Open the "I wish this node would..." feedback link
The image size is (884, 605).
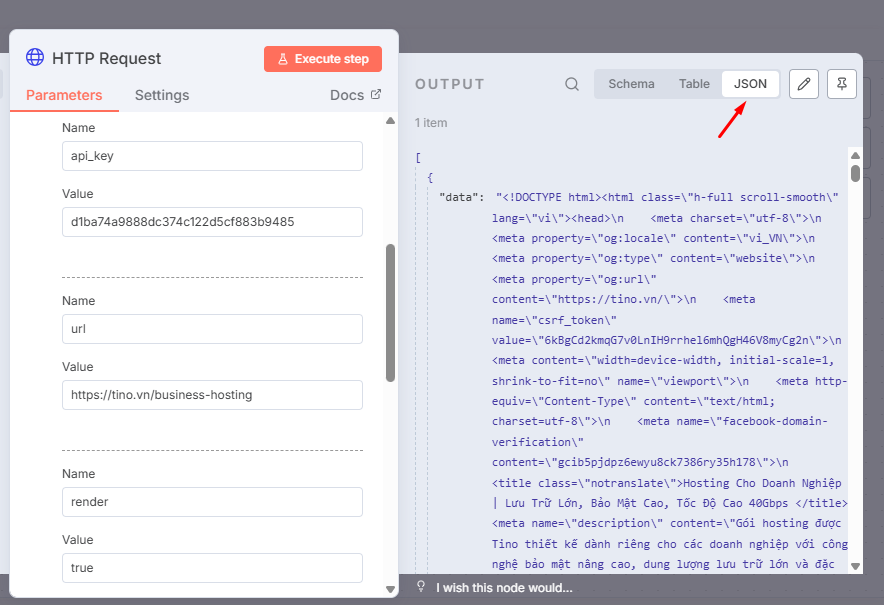tap(504, 587)
